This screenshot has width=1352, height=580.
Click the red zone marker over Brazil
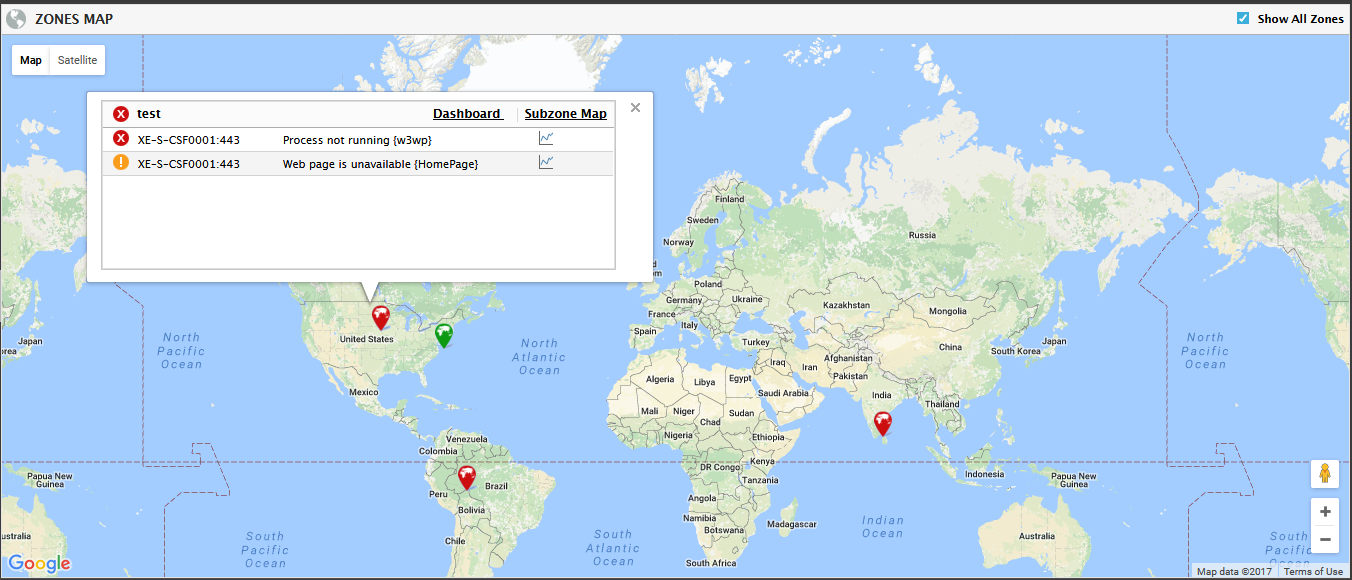pyautogui.click(x=467, y=477)
